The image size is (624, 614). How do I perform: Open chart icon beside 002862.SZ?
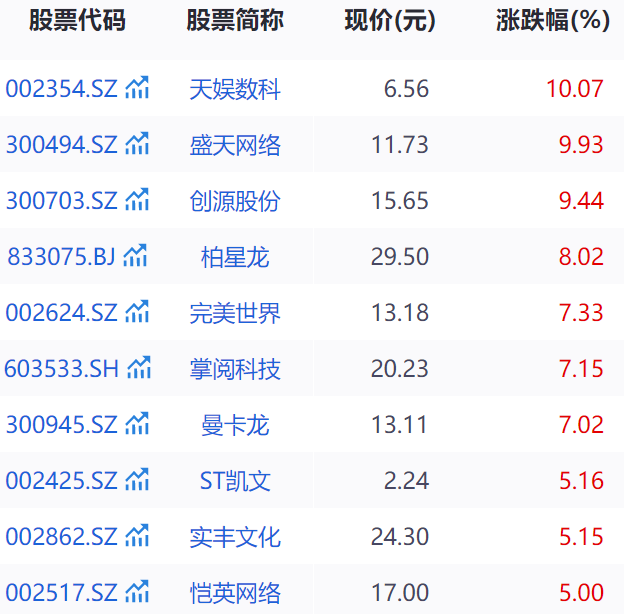[x=137, y=536]
